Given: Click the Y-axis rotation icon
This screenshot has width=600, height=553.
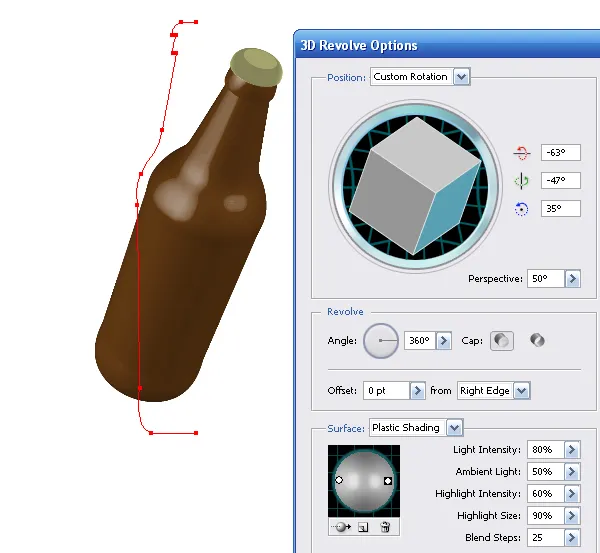Looking at the screenshot, I should click(x=522, y=181).
